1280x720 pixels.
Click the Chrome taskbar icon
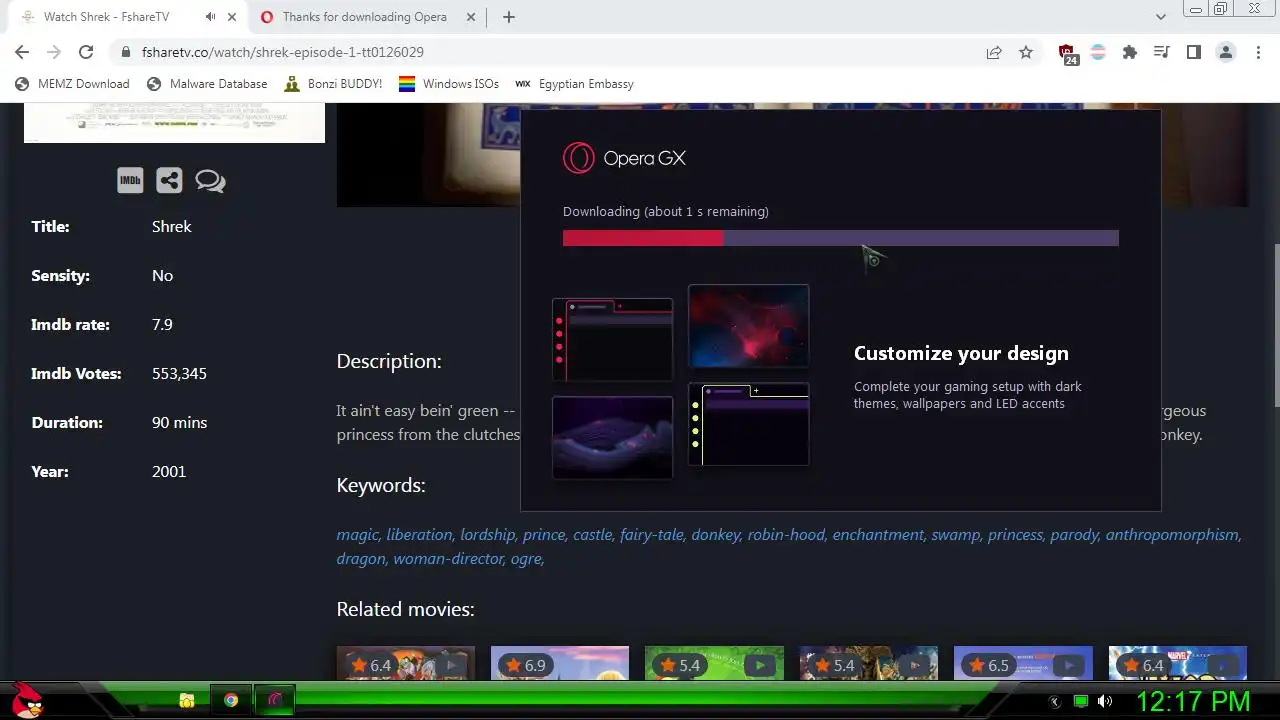tap(231, 700)
